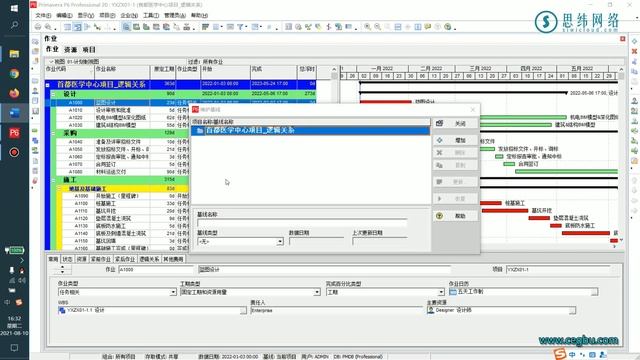Click the 关闭 button in baseline dialog

point(455,124)
